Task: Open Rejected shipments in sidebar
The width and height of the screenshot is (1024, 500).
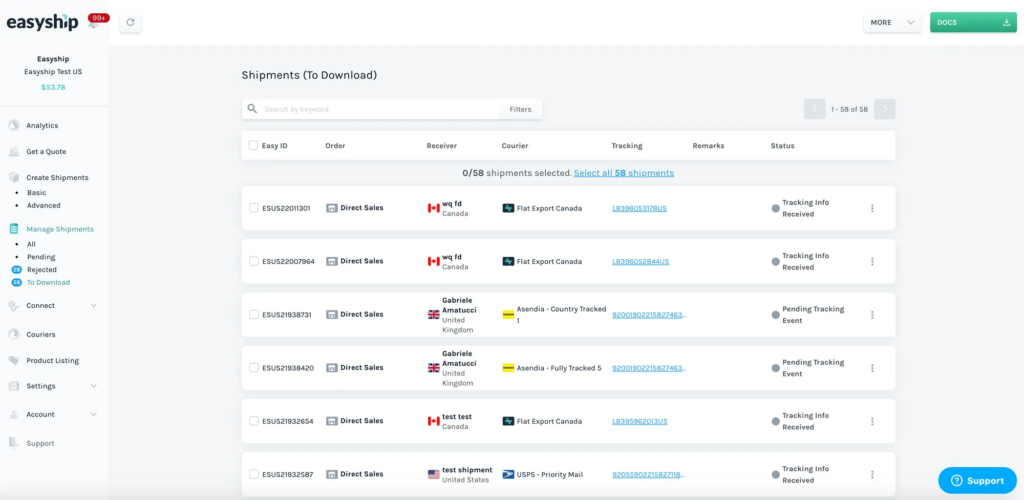Action: click(42, 270)
